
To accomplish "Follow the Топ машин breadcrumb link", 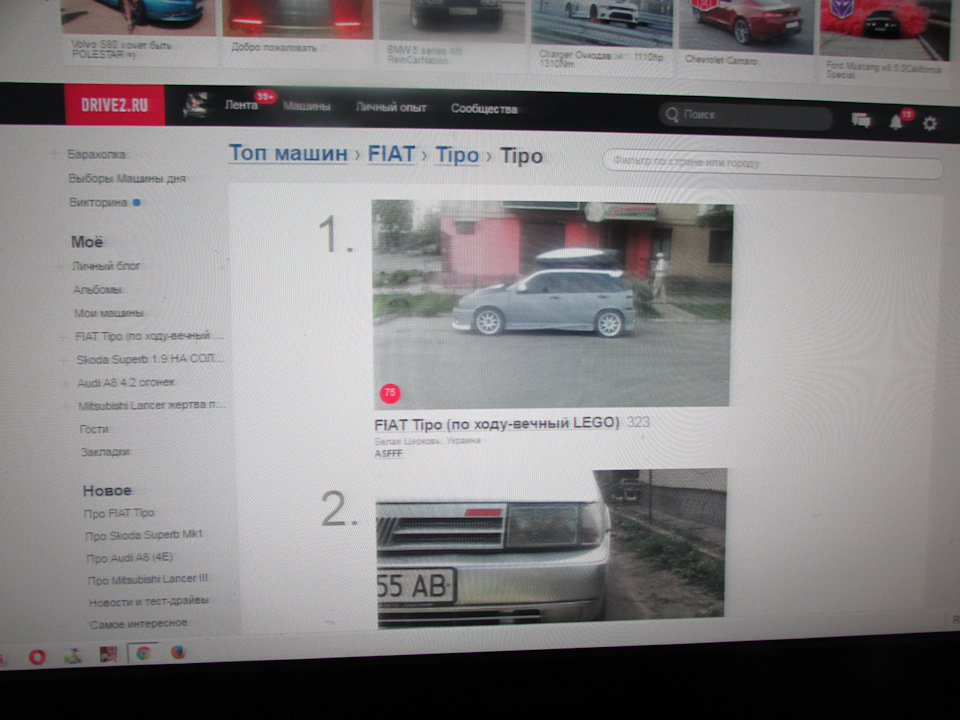I will click(288, 152).
